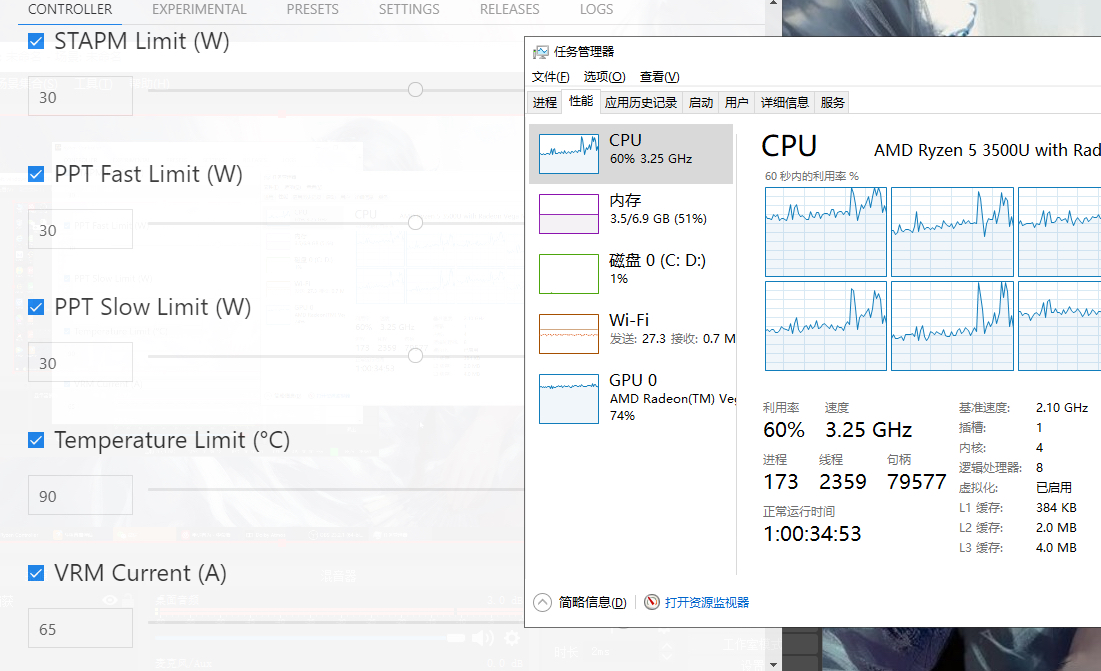Select the CPU item in performance sidebar
Image resolution: width=1101 pixels, height=671 pixels.
click(631, 154)
